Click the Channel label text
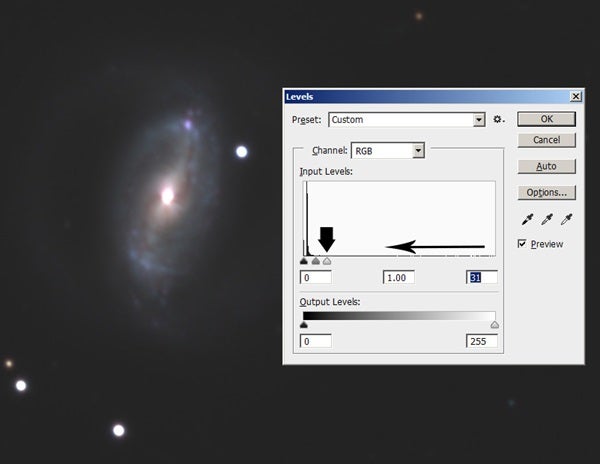600x464 pixels. 329,150
